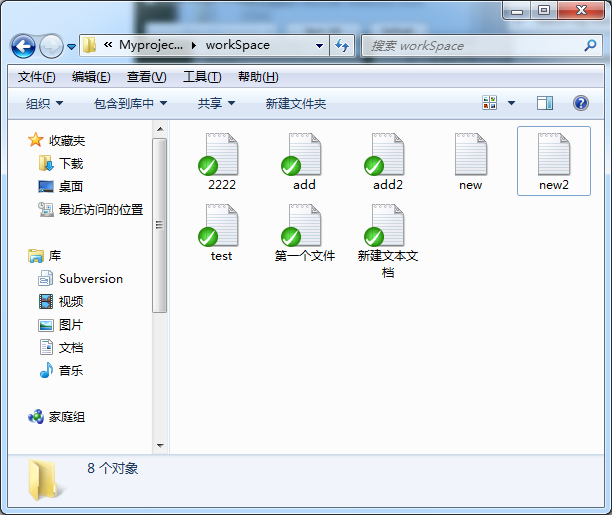The image size is (612, 515).
Task: Change view using the view mode icon
Action: 489,103
